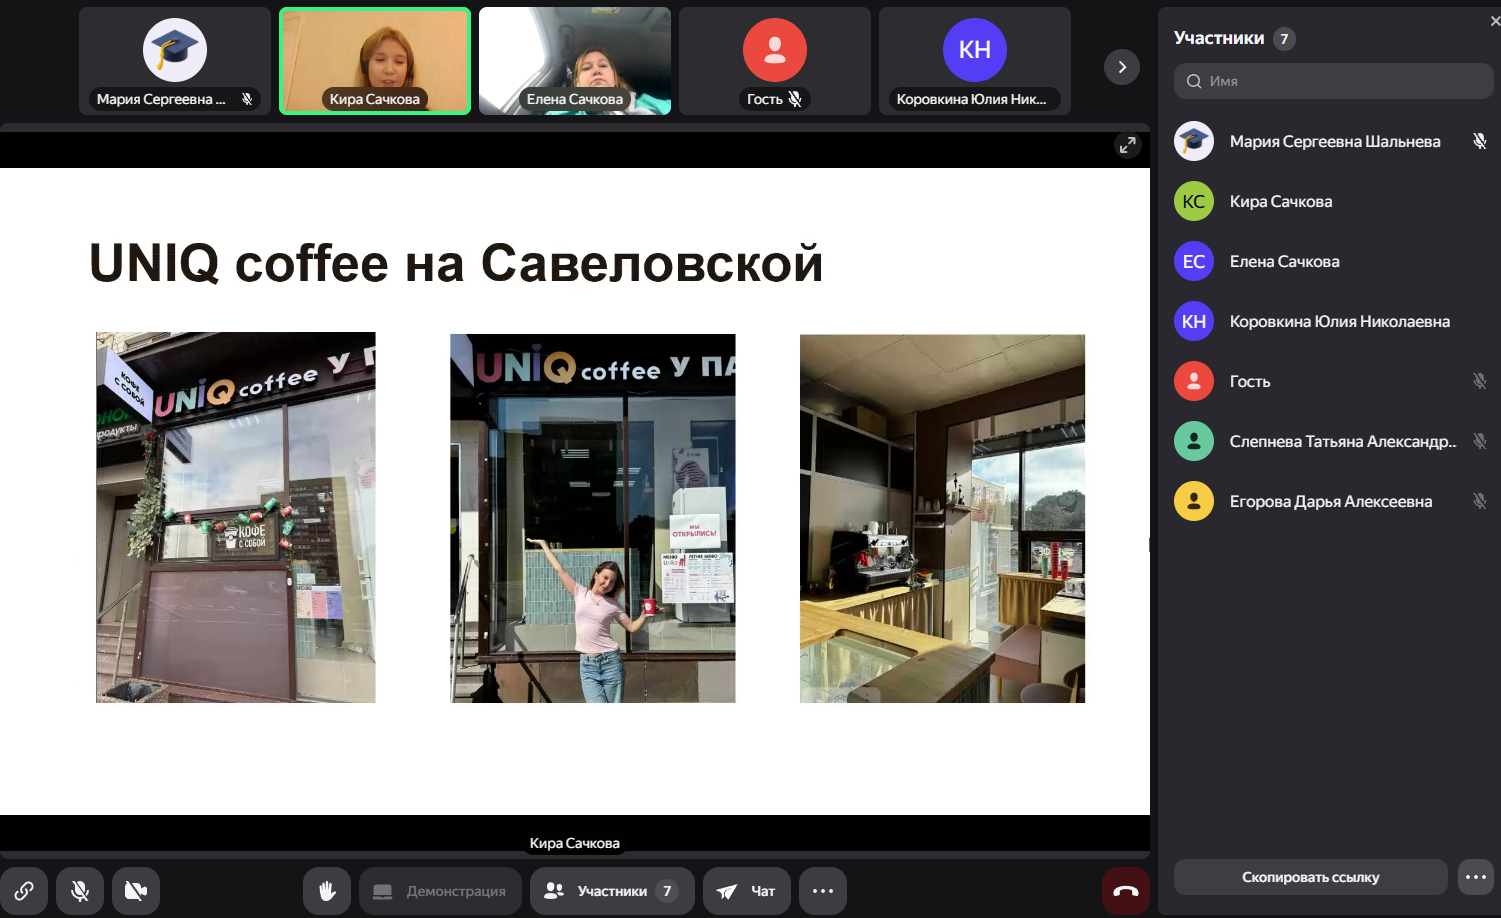Click the copy meeting link icon
The width and height of the screenshot is (1501, 918).
pos(24,890)
